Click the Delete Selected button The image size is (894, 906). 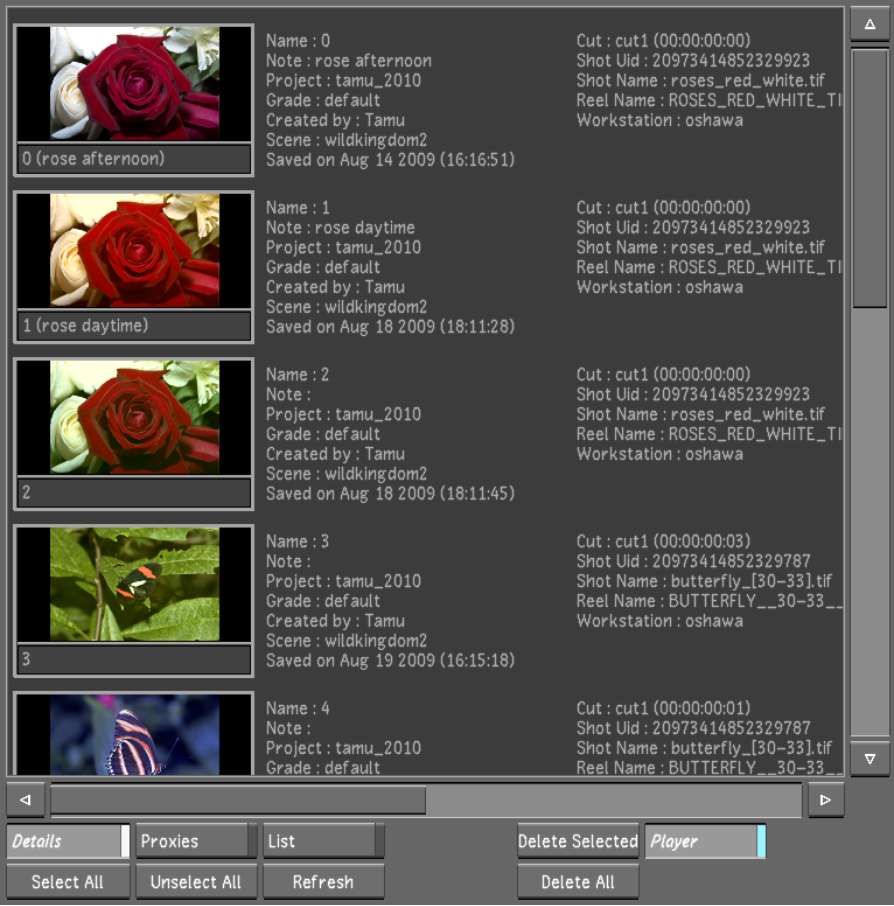click(578, 841)
